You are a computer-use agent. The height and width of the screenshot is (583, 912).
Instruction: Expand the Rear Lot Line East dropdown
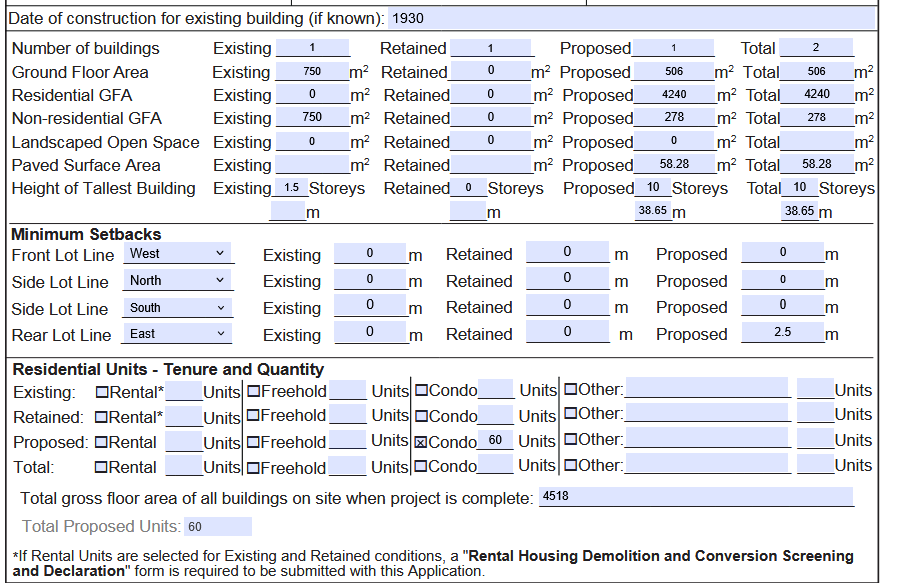tap(178, 334)
